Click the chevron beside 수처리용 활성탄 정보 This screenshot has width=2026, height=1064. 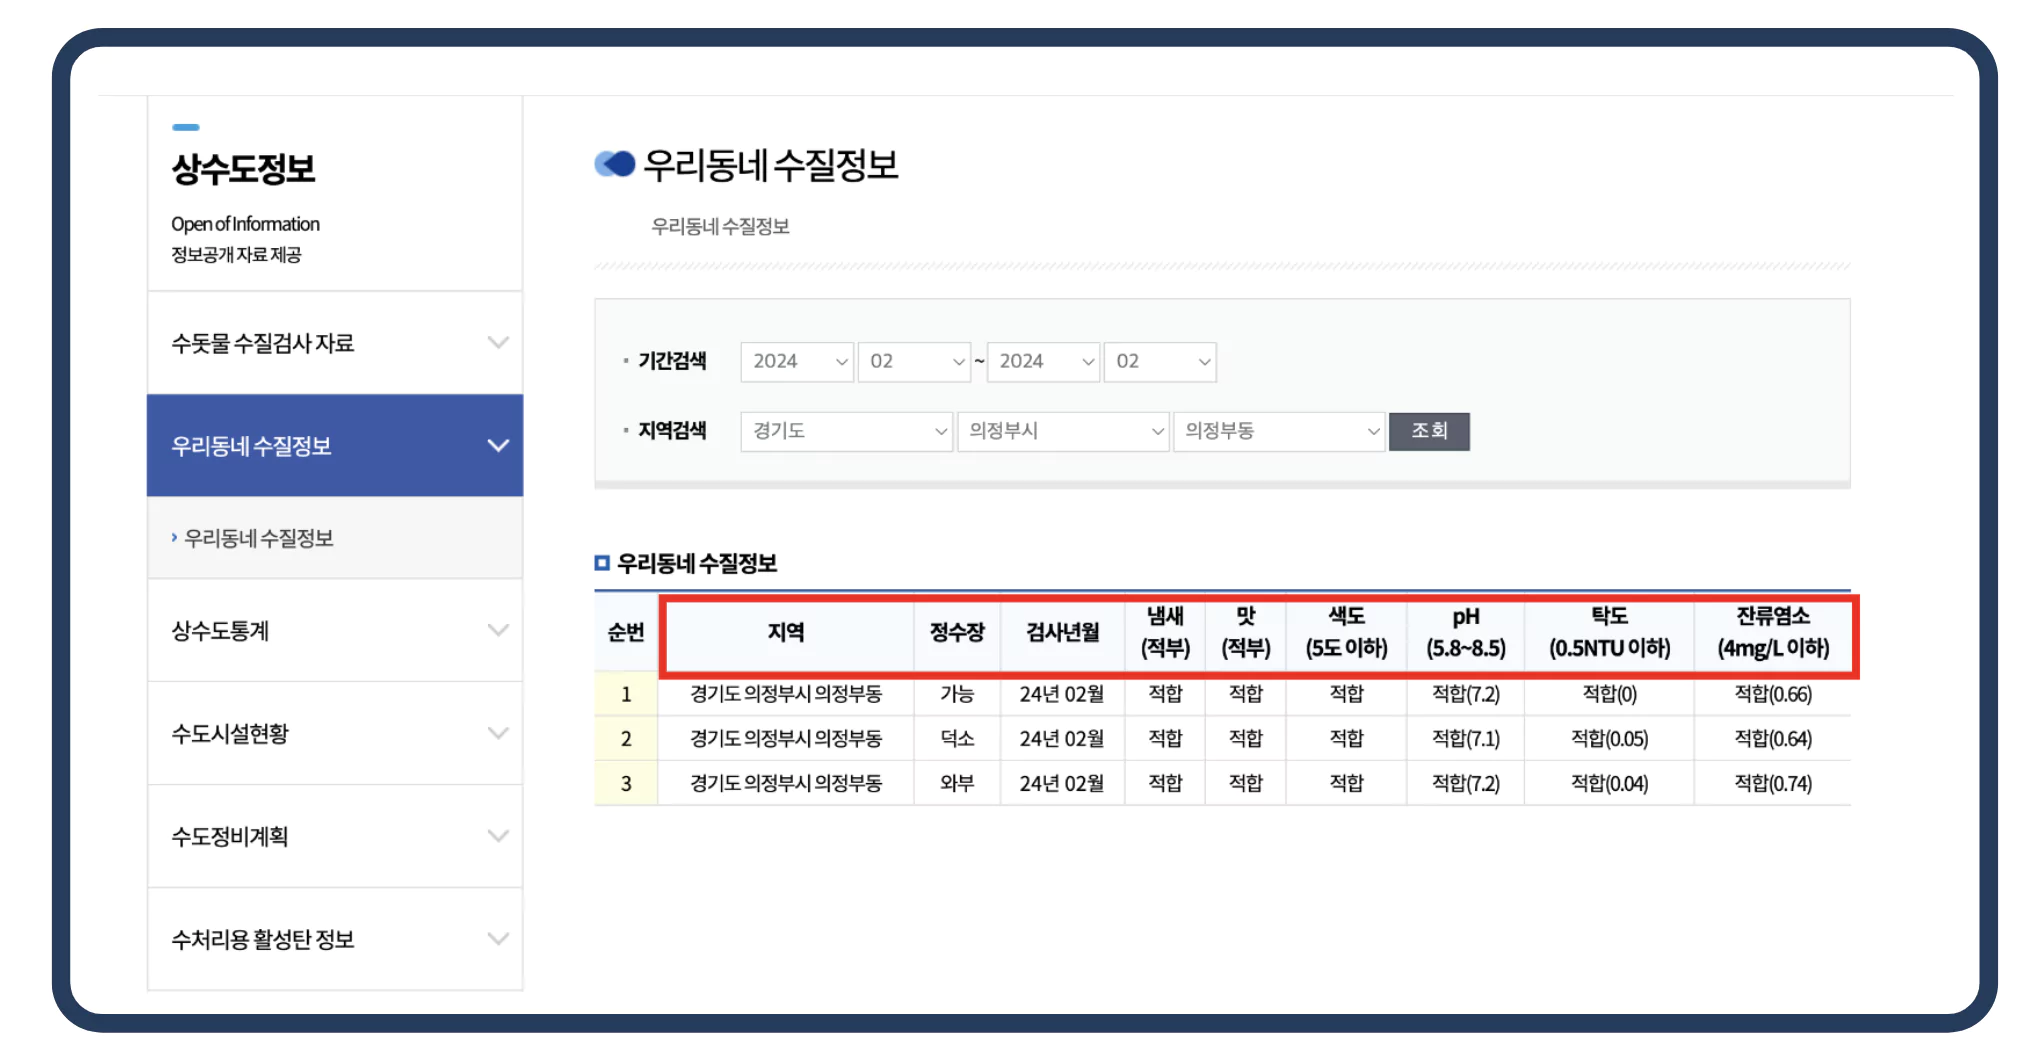(498, 939)
